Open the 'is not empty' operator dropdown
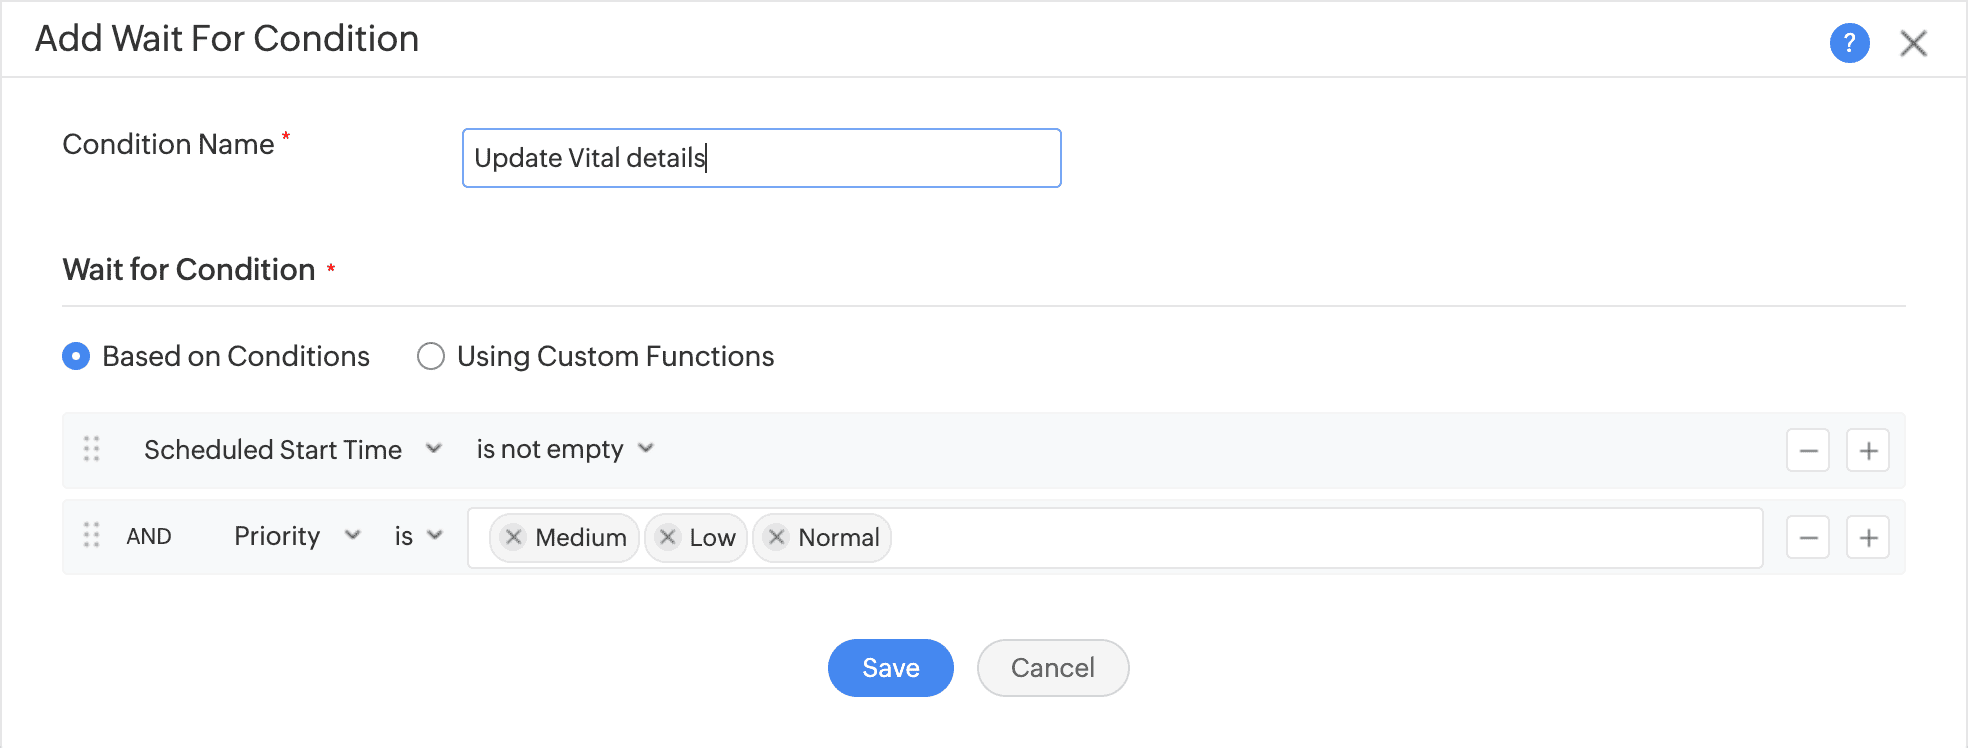1968x748 pixels. pos(564,449)
